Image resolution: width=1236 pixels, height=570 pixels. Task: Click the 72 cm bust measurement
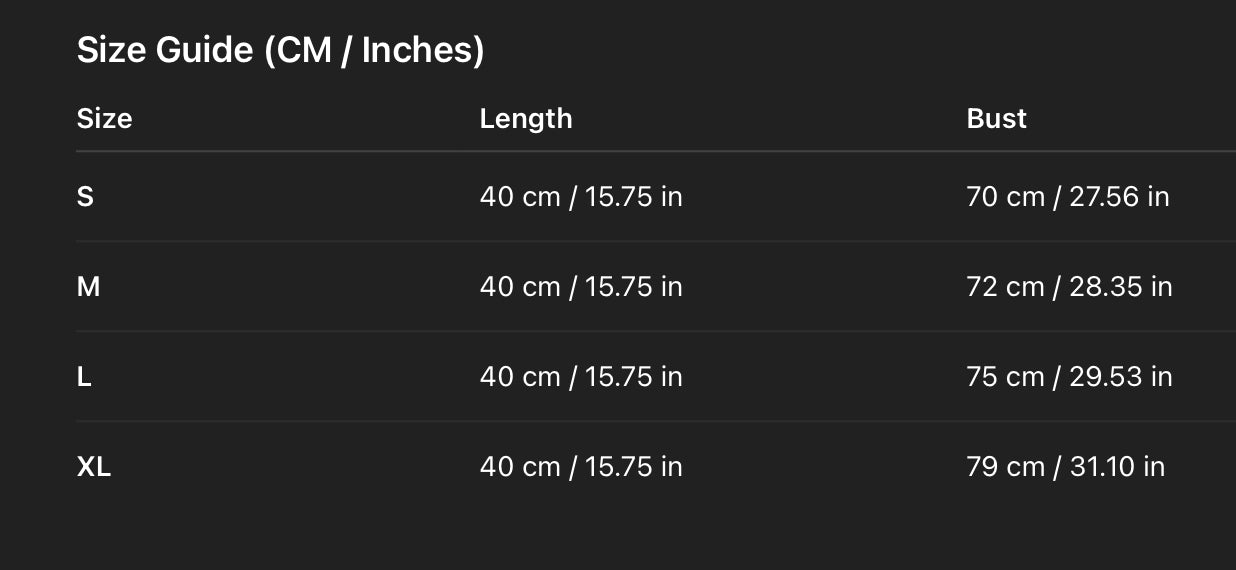(1005, 287)
